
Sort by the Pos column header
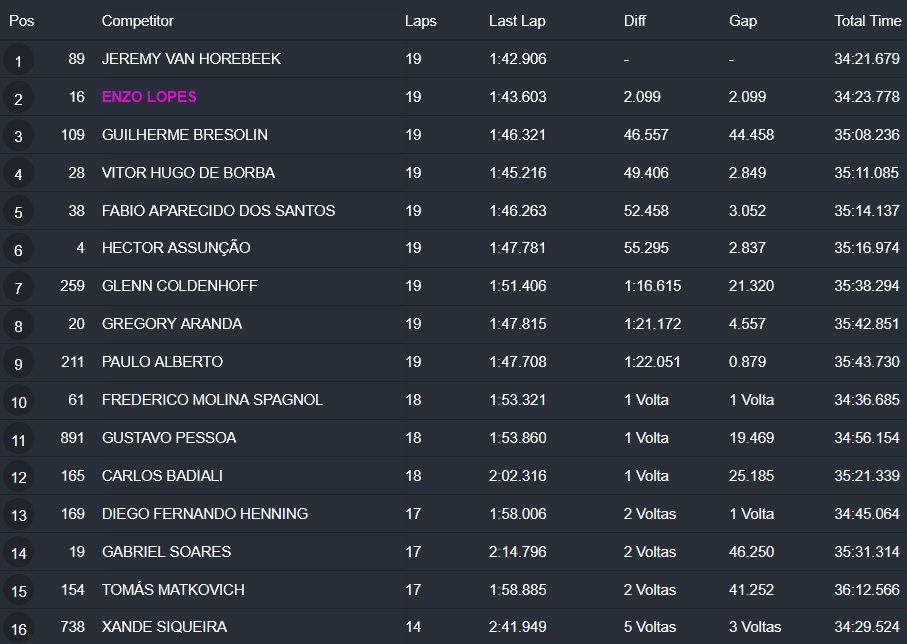(21, 21)
